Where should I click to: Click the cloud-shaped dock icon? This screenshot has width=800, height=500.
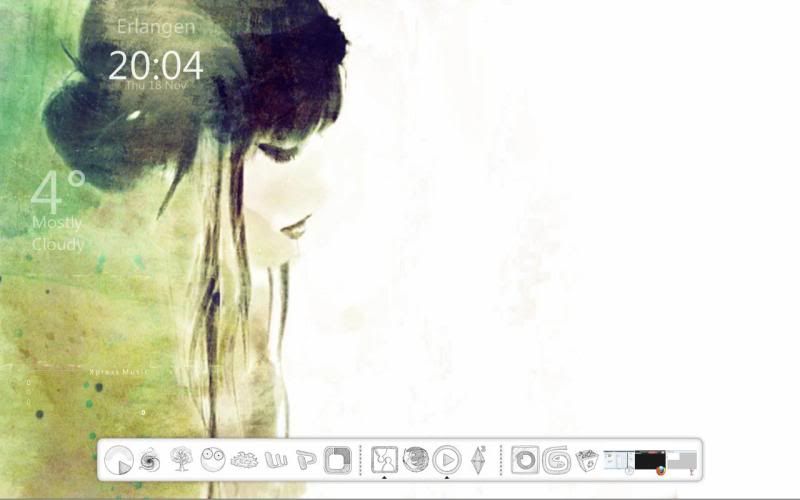point(243,460)
